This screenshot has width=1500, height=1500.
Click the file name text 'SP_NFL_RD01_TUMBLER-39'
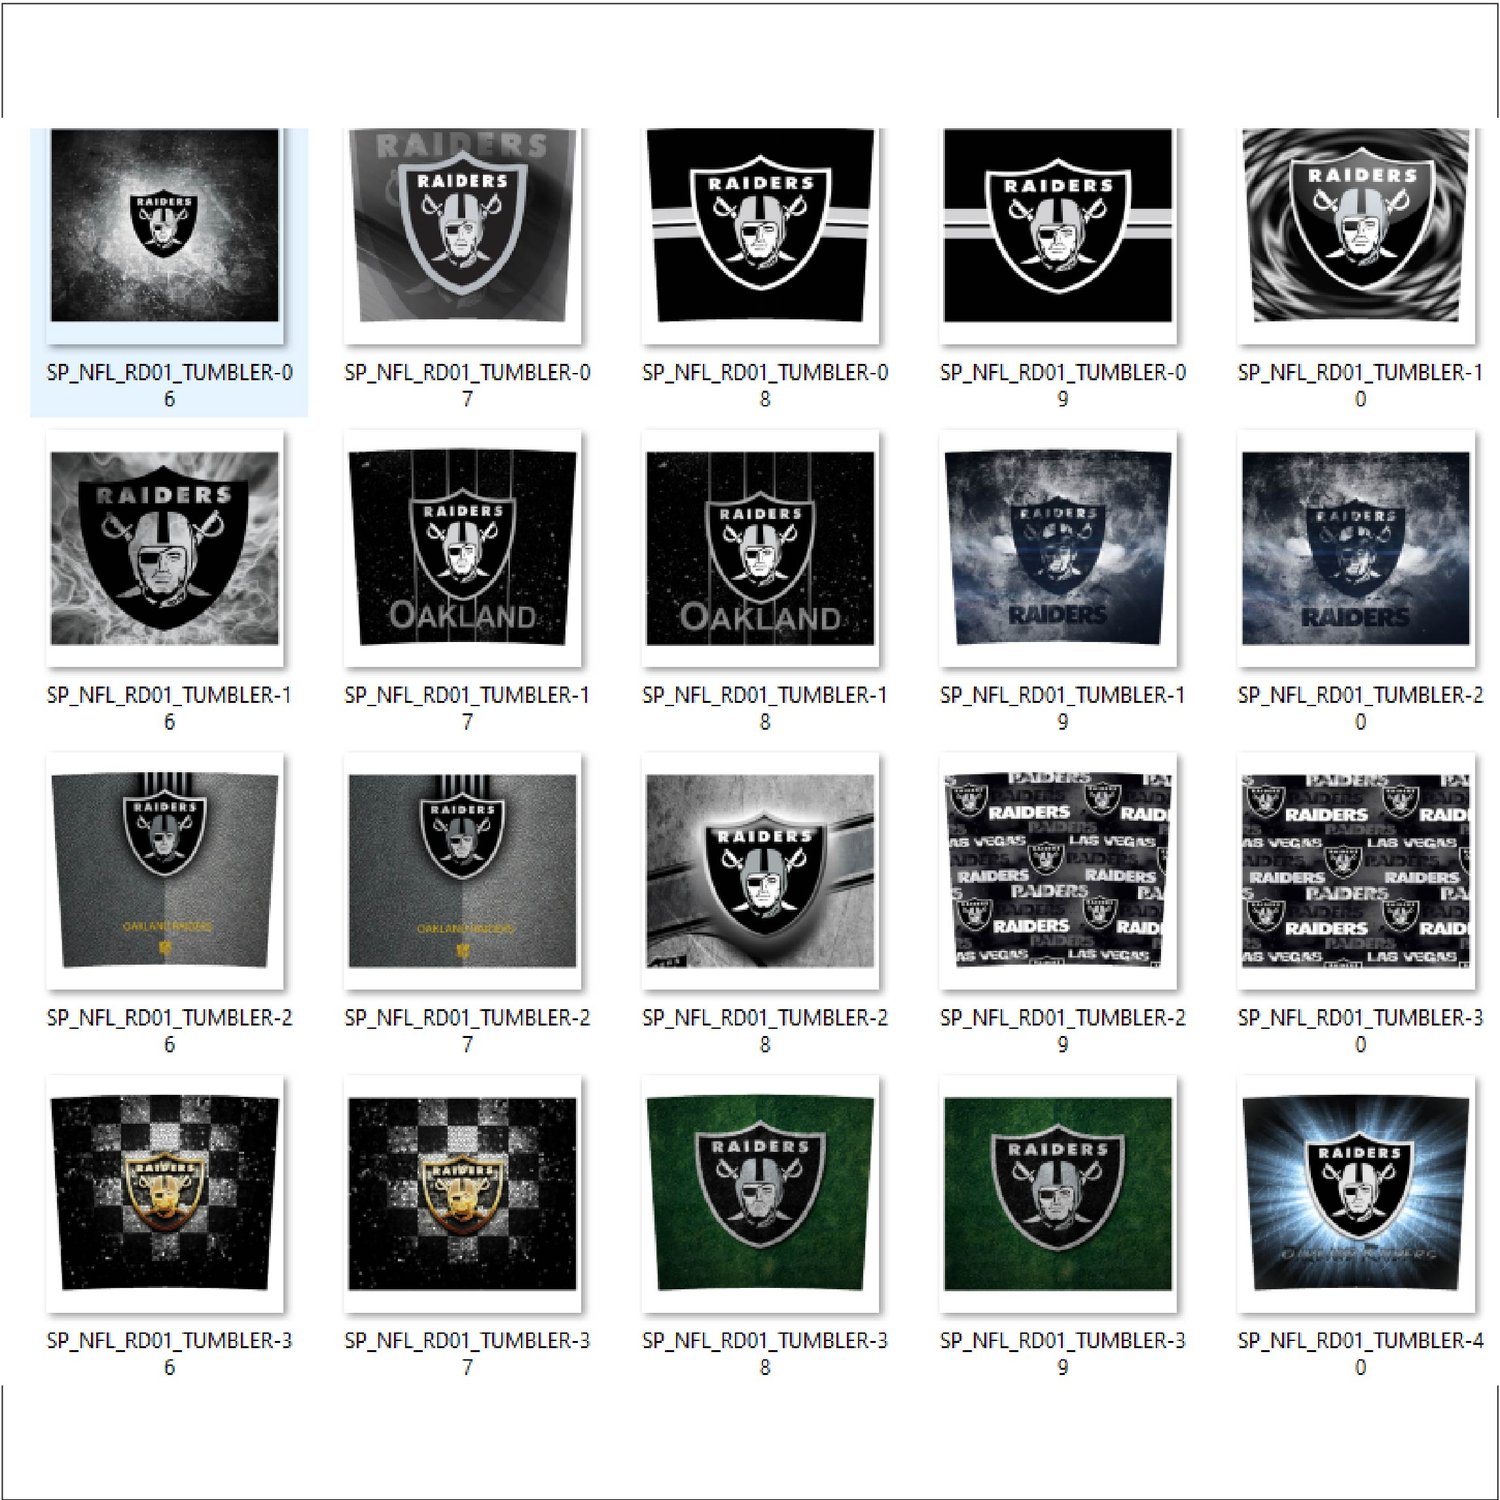tap(1063, 1354)
